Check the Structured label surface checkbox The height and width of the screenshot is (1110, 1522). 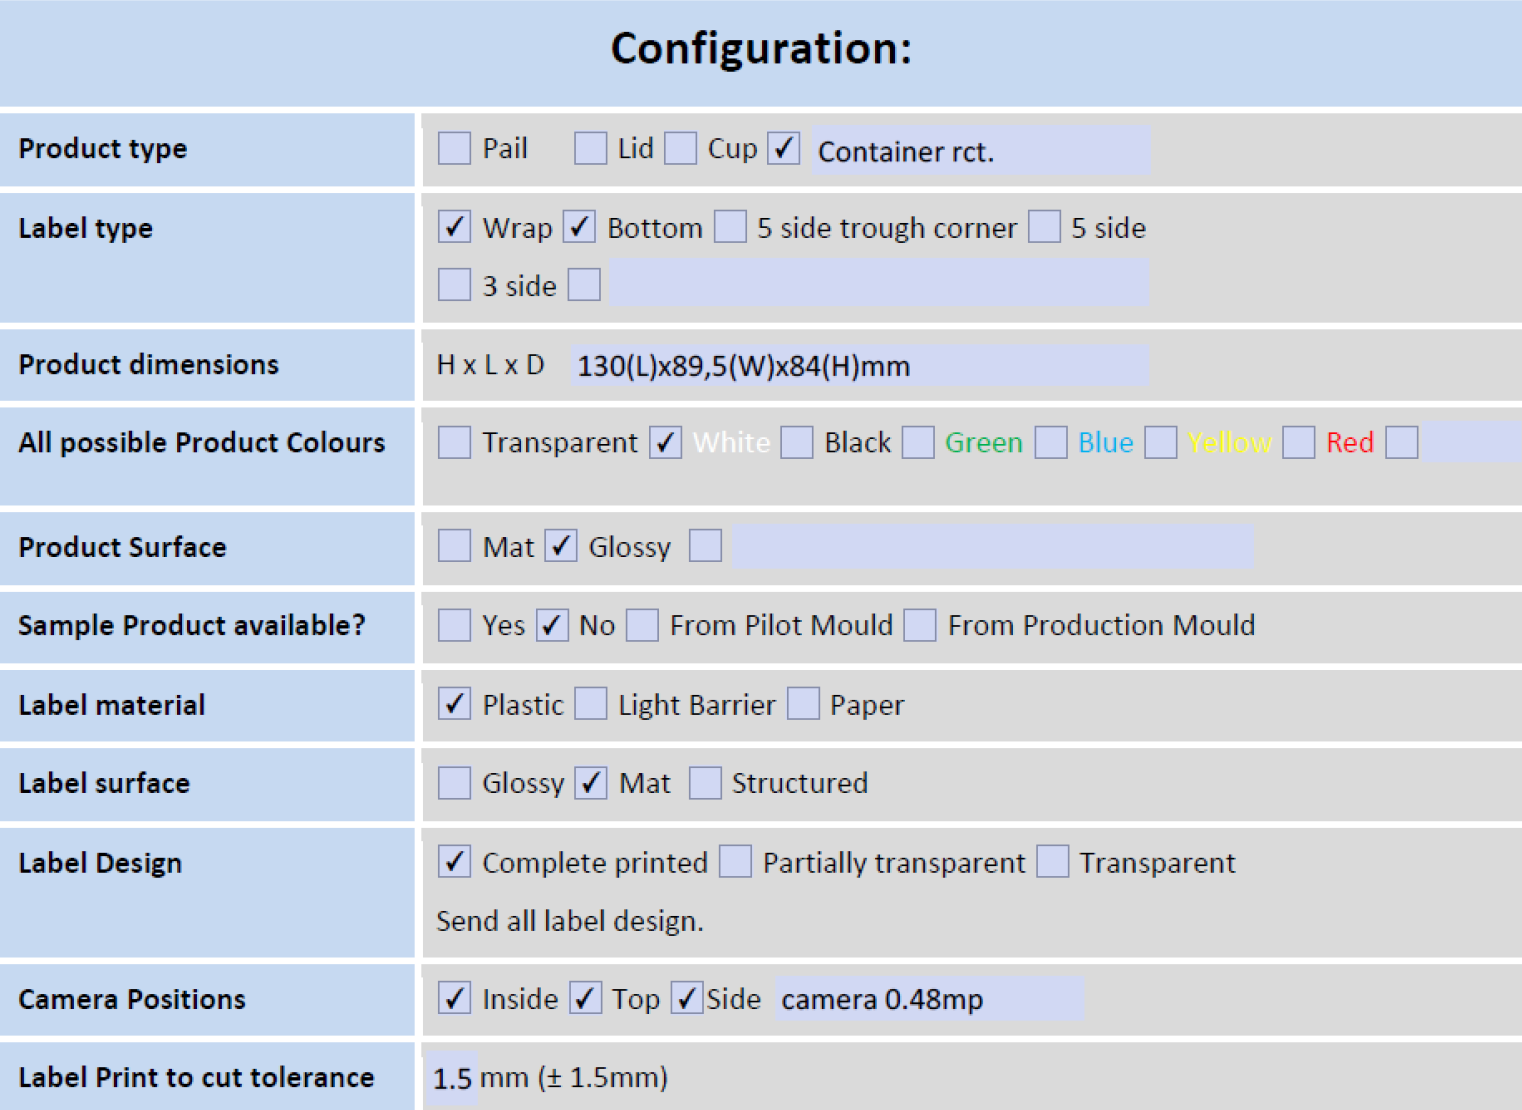tap(705, 783)
